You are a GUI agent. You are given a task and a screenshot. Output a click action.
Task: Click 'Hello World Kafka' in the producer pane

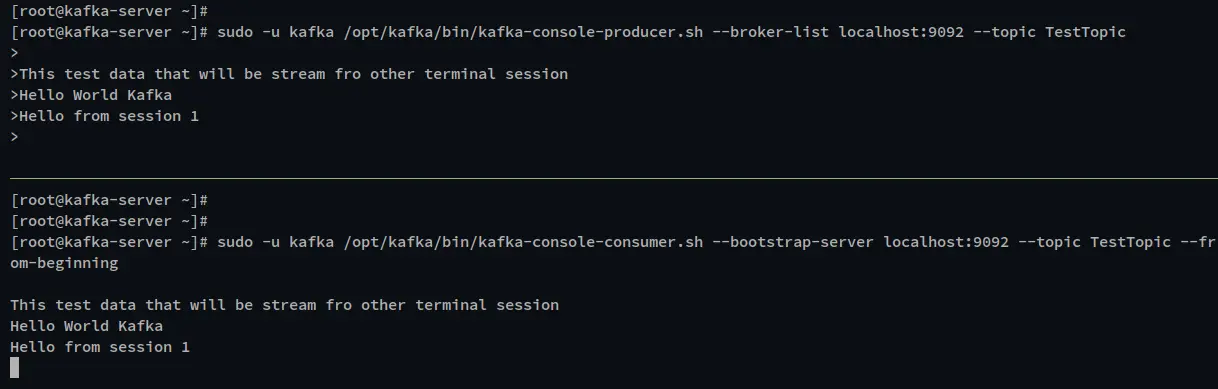pyautogui.click(x=95, y=95)
